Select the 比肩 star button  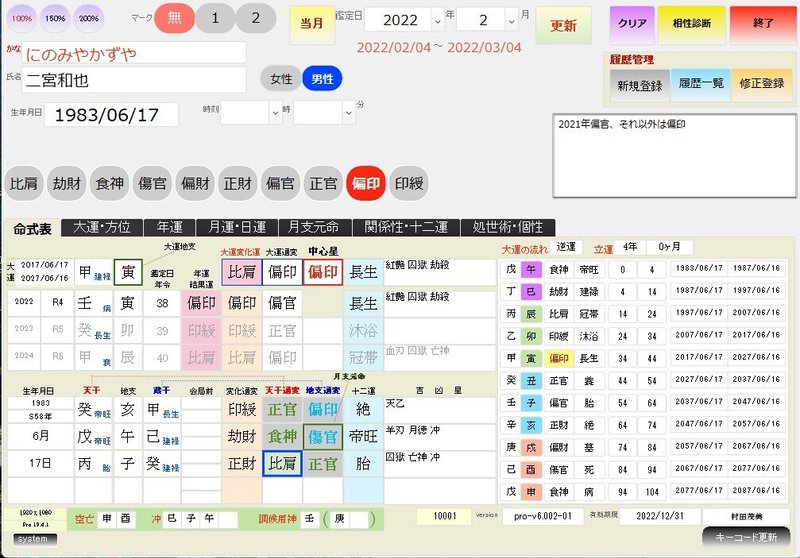23,183
